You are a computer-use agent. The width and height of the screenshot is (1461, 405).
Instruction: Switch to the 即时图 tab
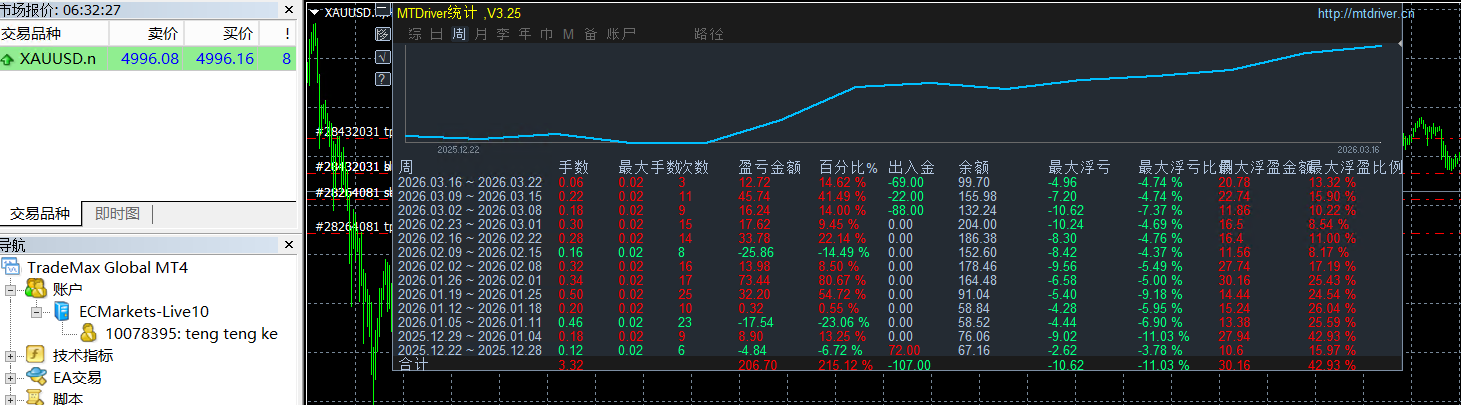117,213
